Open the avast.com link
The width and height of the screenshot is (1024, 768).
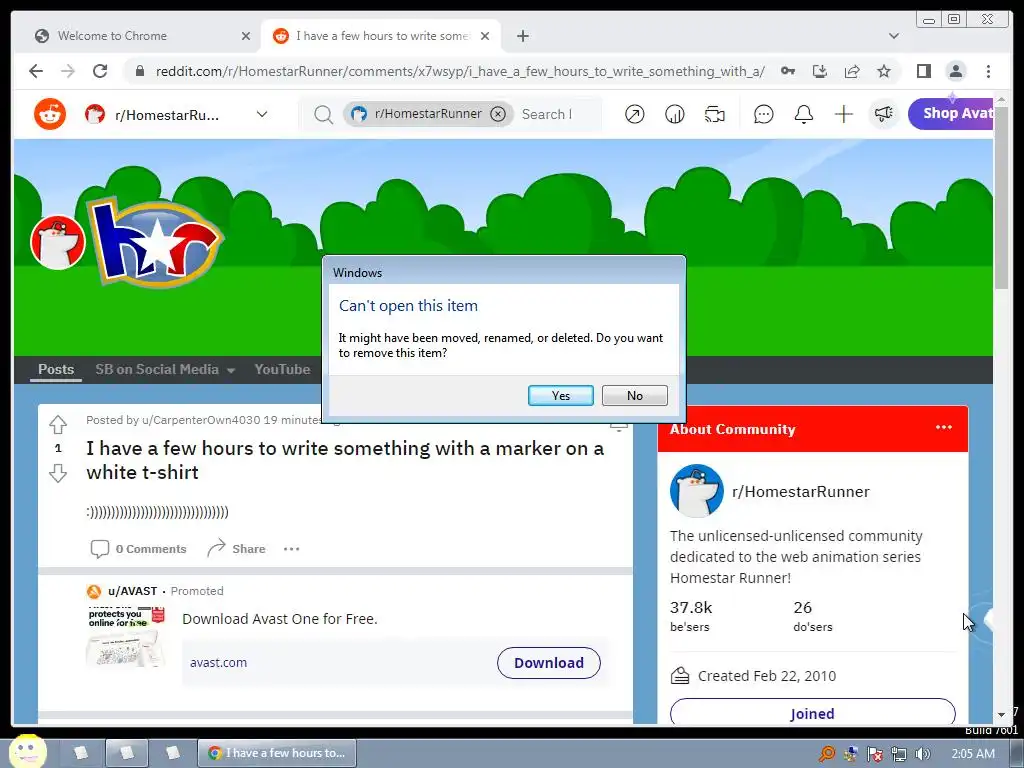click(218, 662)
